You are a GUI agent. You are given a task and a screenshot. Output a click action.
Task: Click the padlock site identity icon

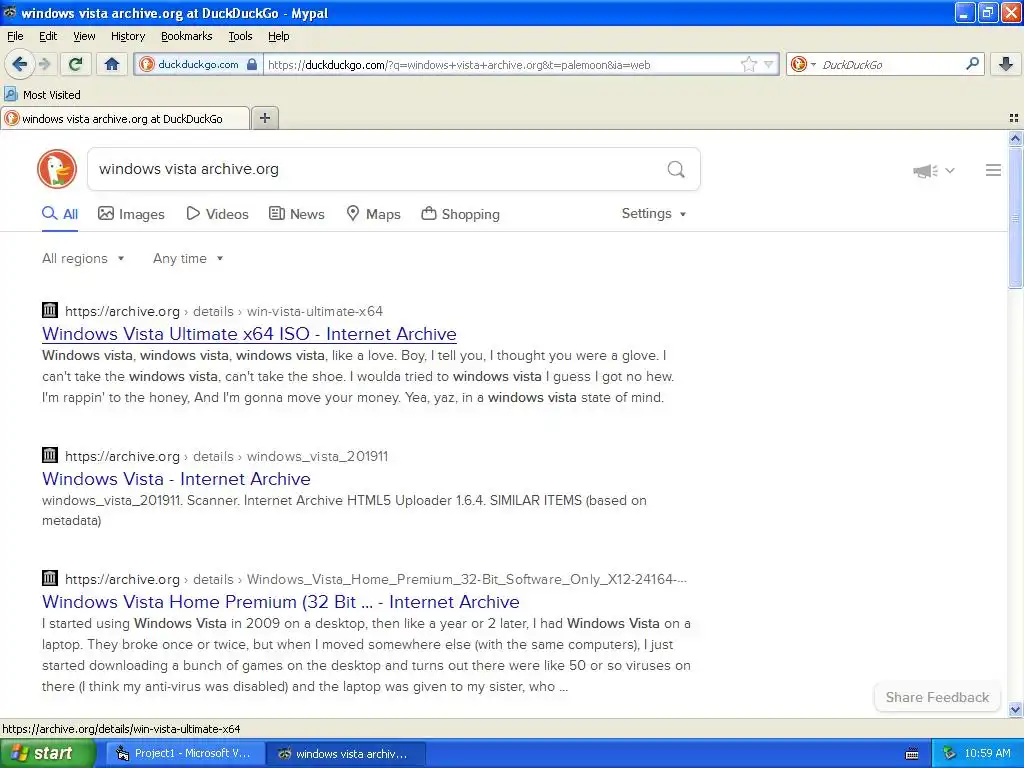coord(252,64)
